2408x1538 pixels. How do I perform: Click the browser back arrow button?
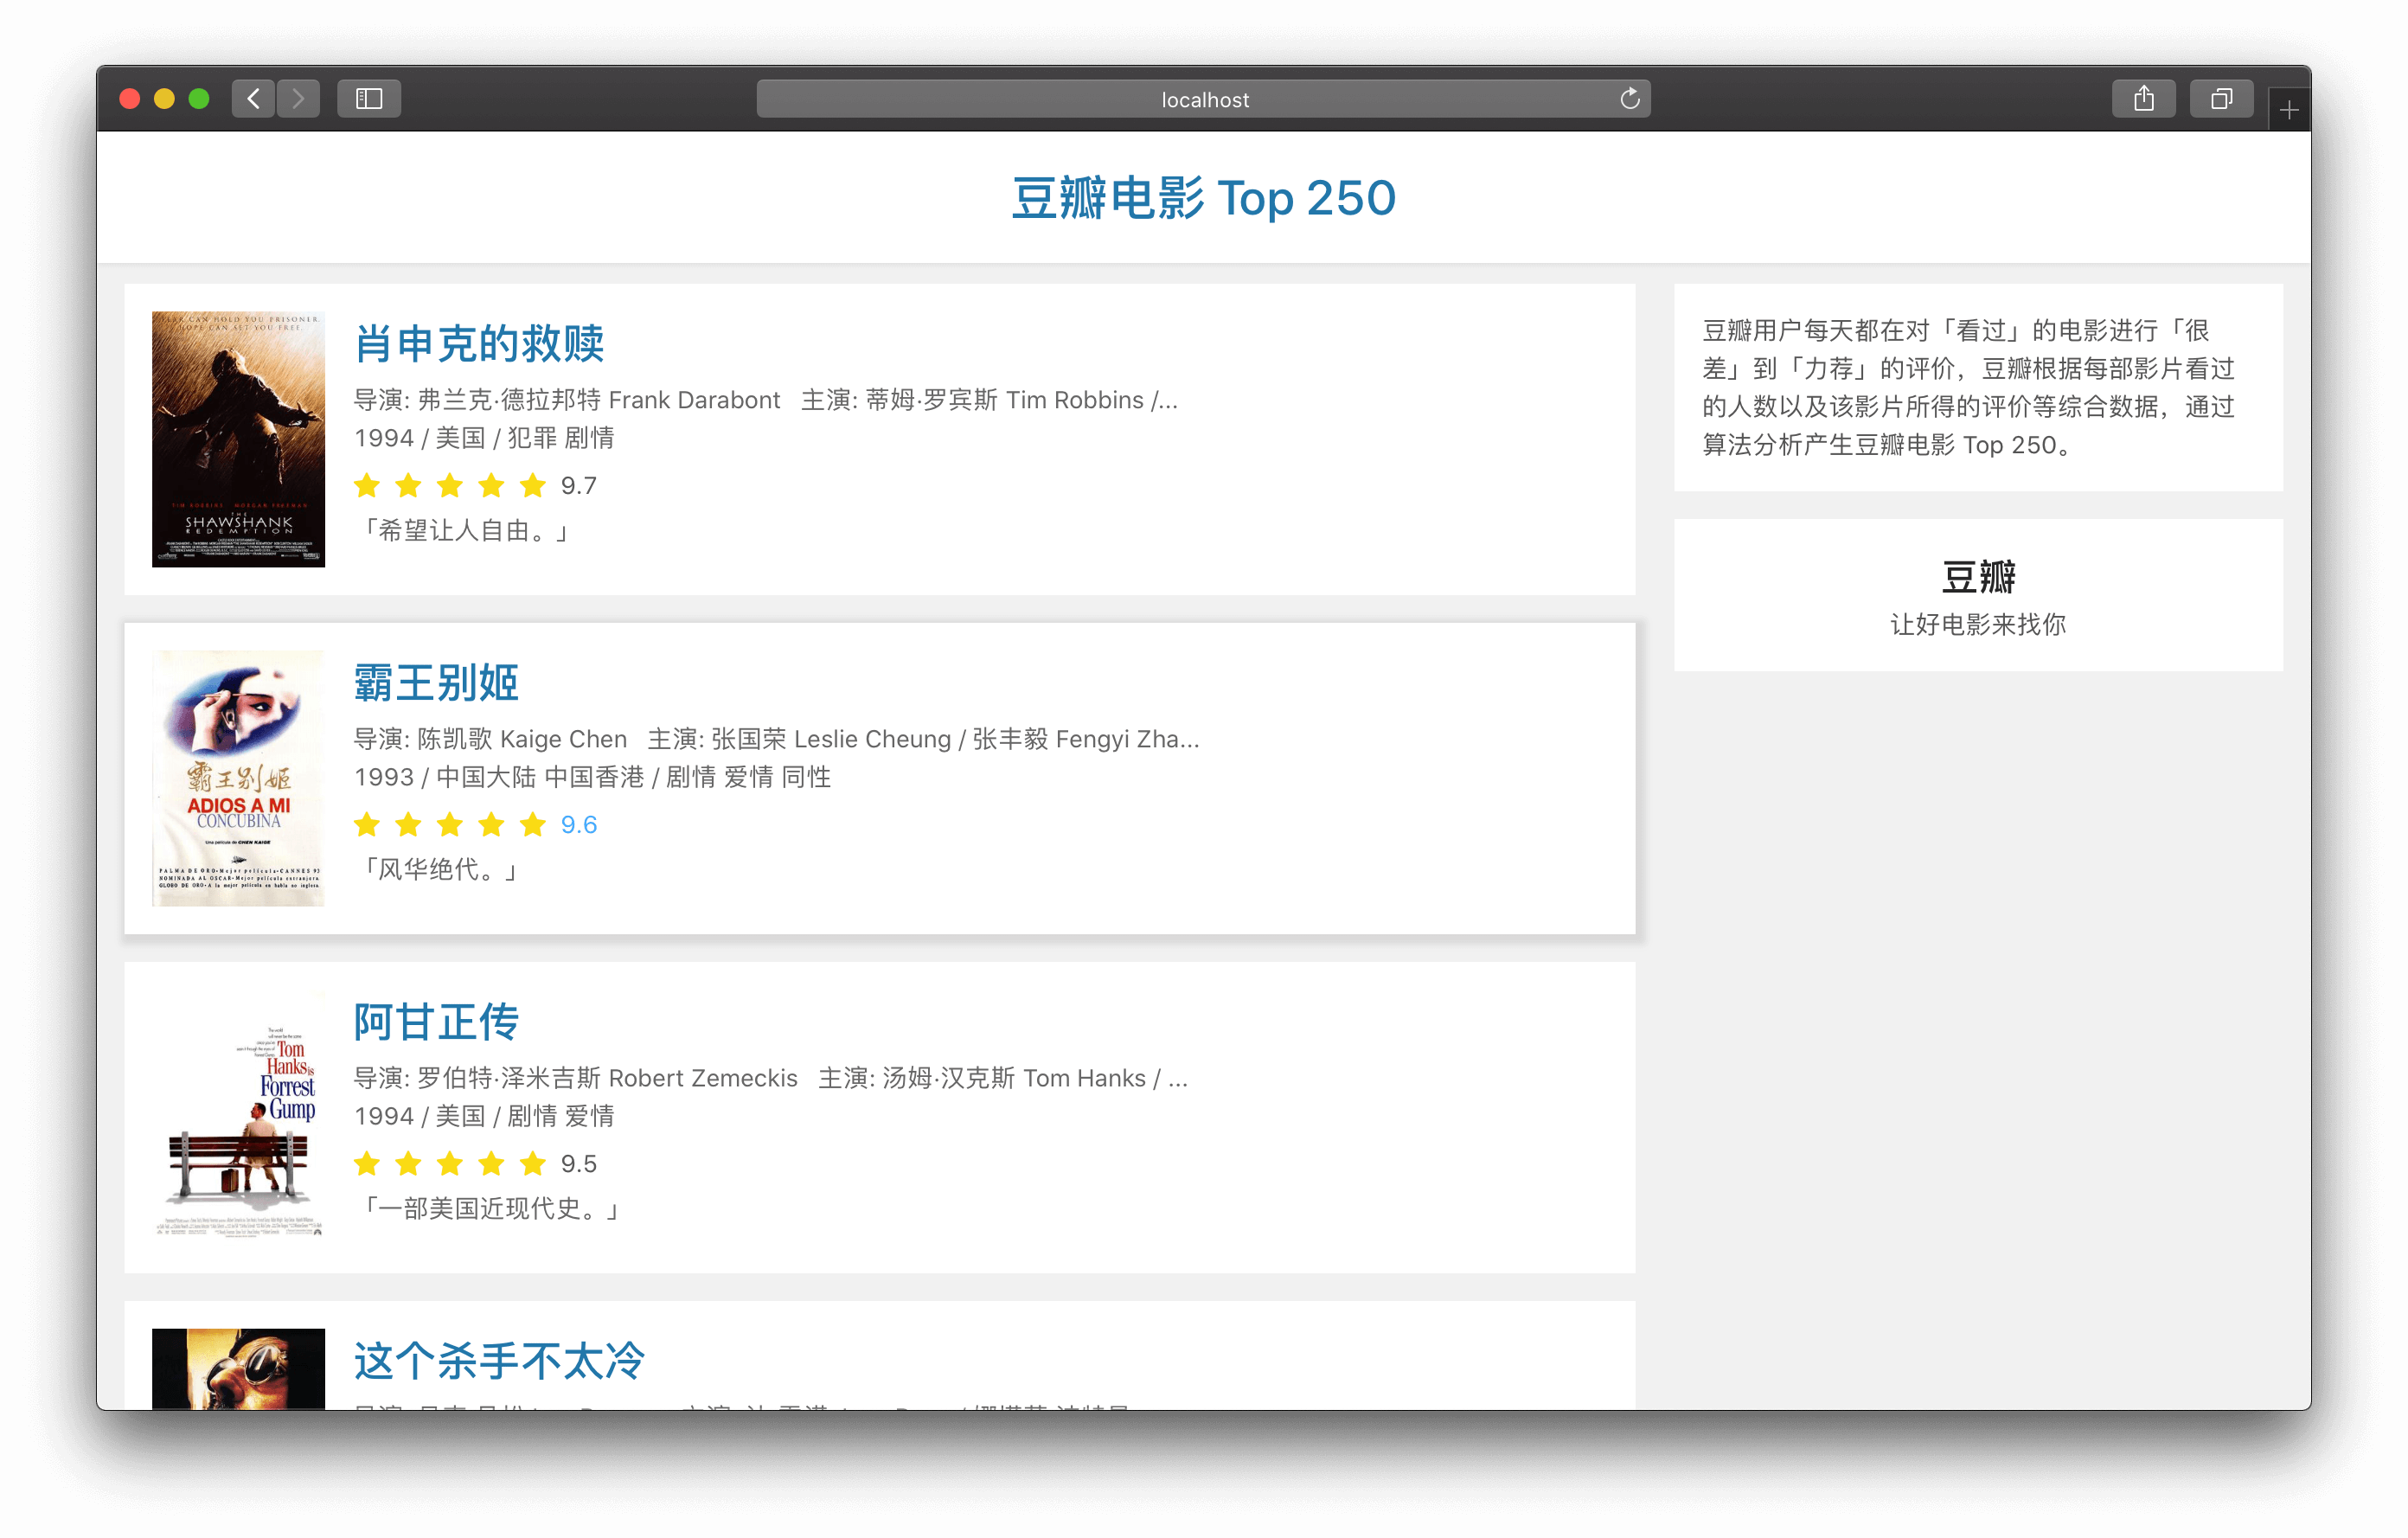click(x=253, y=98)
